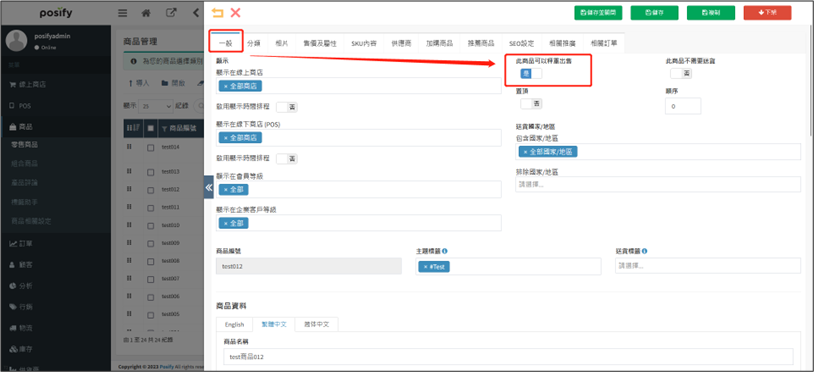Toggle 此商品不需要送貨 switch
Image resolution: width=814 pixels, height=372 pixels.
point(681,74)
